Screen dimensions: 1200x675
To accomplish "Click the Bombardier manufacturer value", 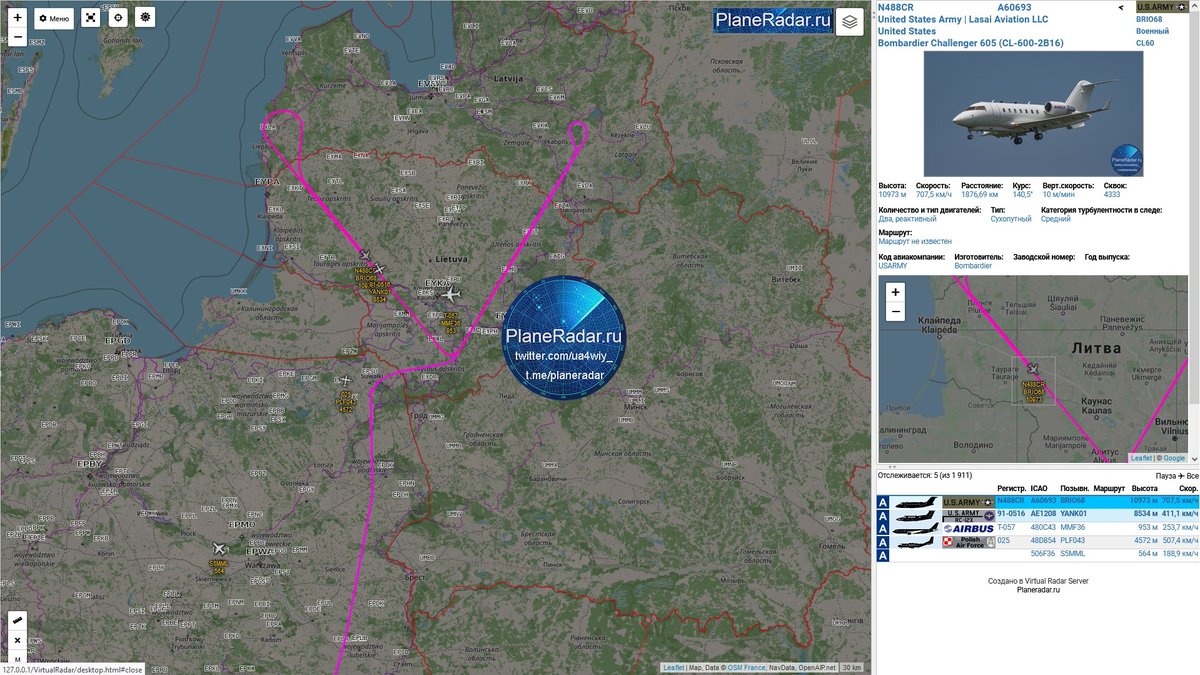I will [x=974, y=266].
